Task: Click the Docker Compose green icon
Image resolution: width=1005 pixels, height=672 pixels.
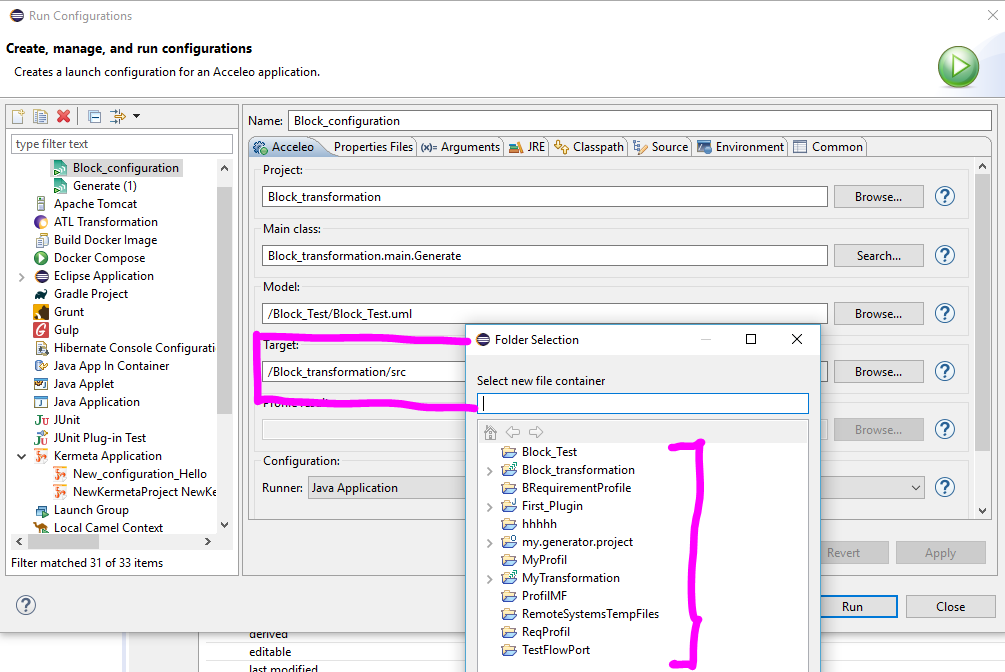Action: click(x=41, y=258)
